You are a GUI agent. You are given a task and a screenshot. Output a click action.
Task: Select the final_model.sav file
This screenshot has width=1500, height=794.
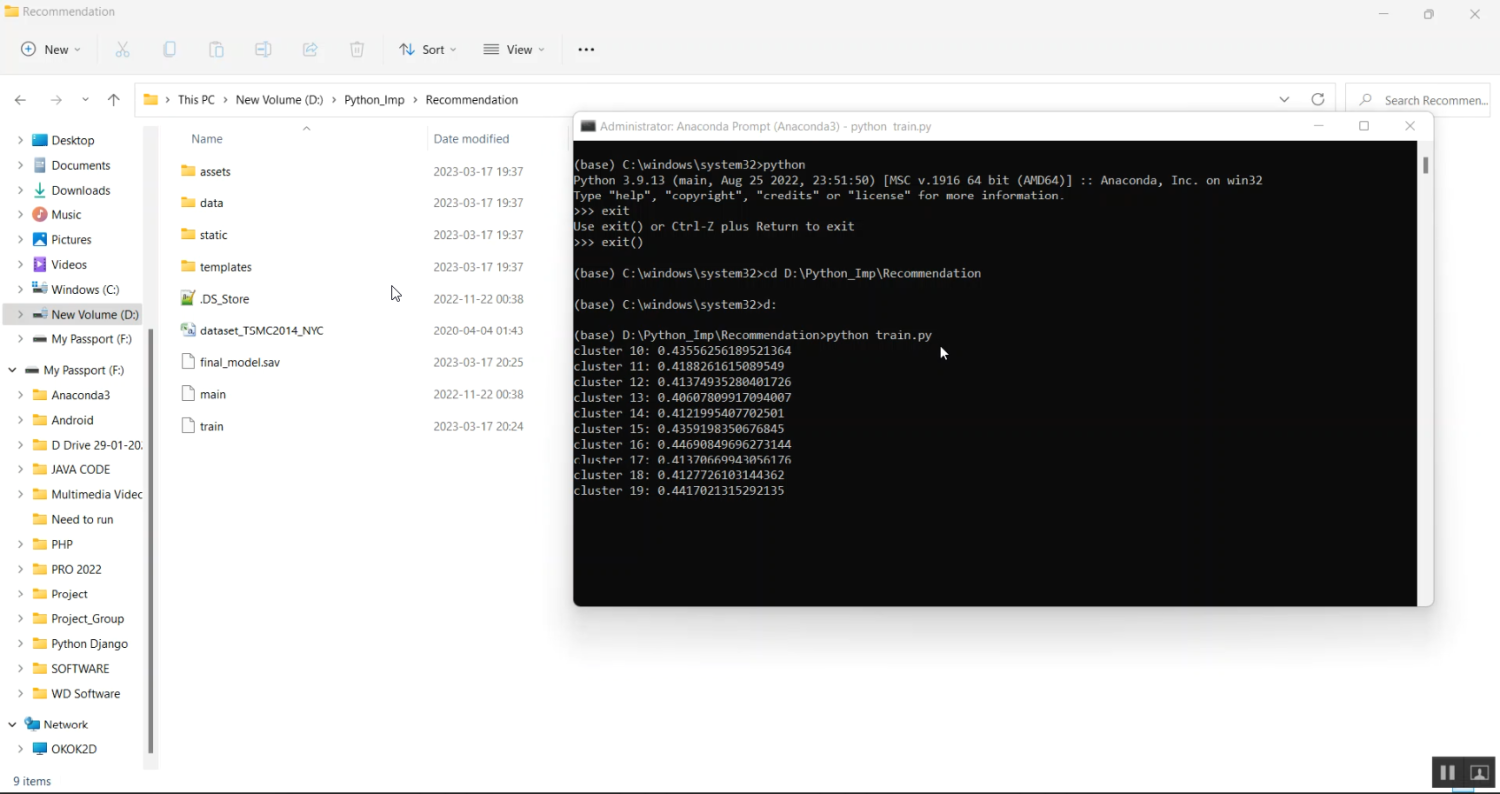click(239, 362)
